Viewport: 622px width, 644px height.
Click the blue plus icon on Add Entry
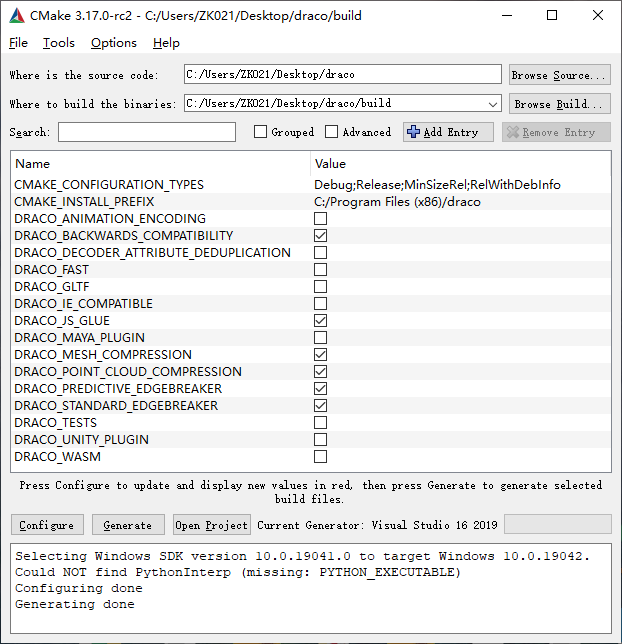[x=413, y=132]
